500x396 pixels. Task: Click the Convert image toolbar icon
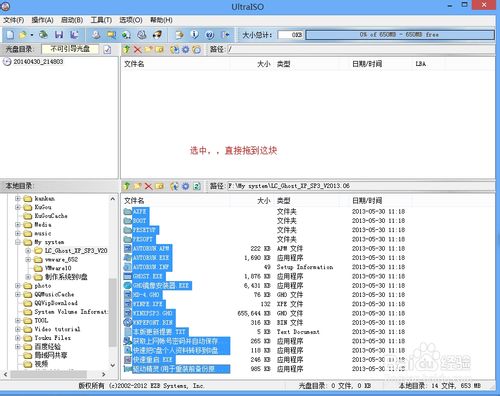111,35
